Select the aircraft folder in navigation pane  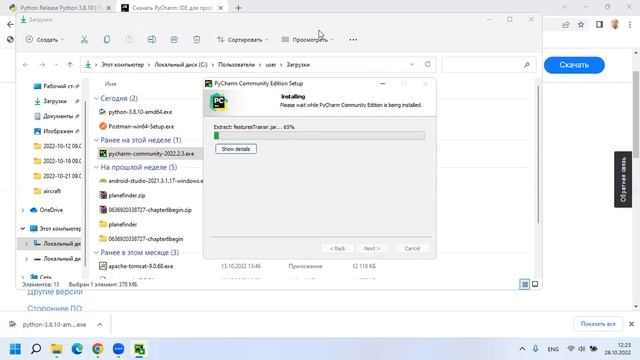(52, 191)
